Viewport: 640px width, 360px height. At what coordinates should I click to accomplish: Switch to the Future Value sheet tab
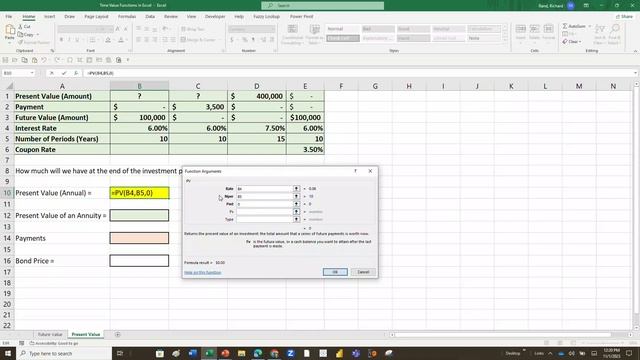point(50,334)
